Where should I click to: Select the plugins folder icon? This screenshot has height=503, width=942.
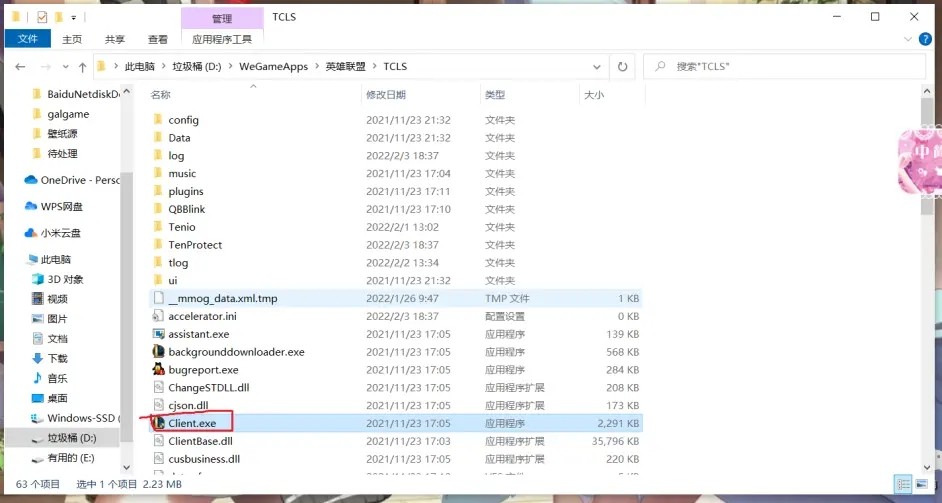(x=158, y=191)
